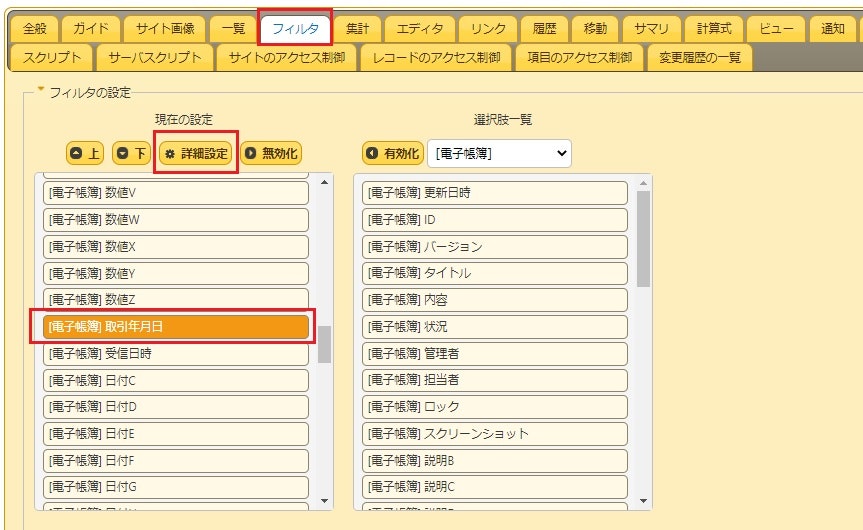Image resolution: width=863 pixels, height=530 pixels.
Task: Select [電子帳簿] 日付F item
Action: pyautogui.click(x=176, y=461)
